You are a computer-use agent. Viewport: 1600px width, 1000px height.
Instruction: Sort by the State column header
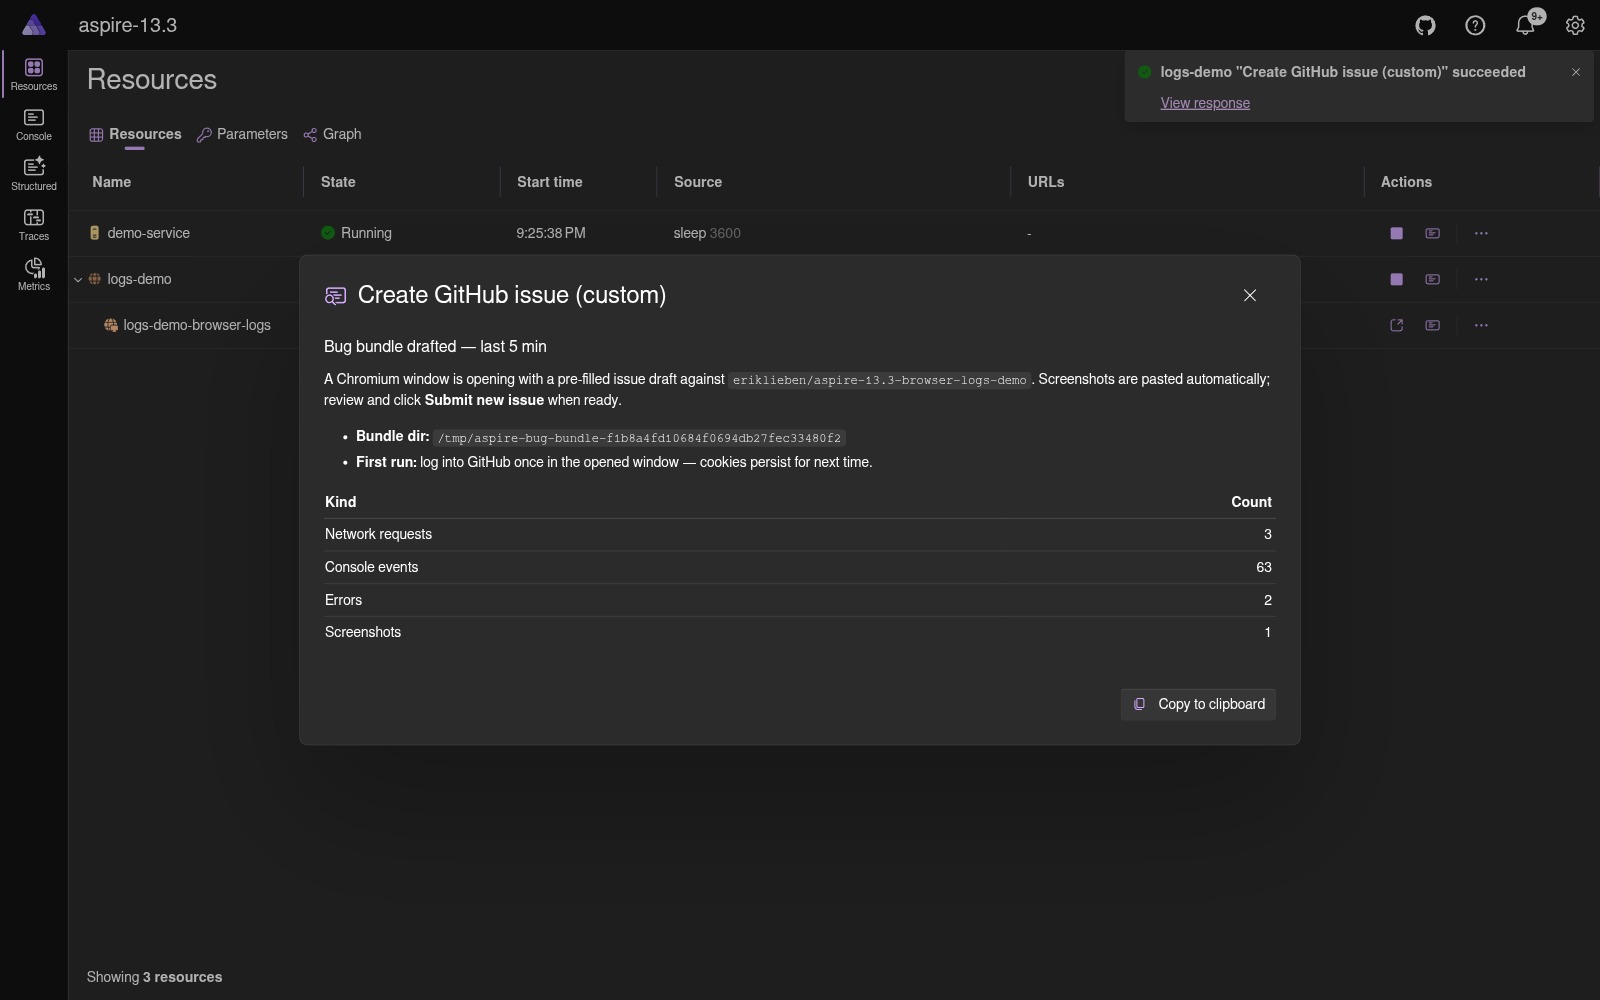point(338,182)
